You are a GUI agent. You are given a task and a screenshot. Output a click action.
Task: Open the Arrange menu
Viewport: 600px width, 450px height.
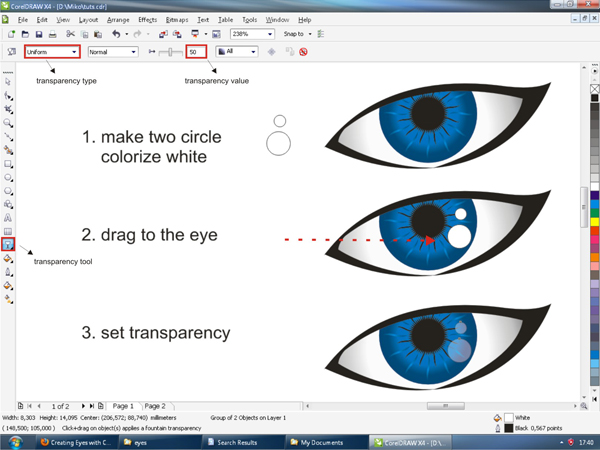pos(118,20)
